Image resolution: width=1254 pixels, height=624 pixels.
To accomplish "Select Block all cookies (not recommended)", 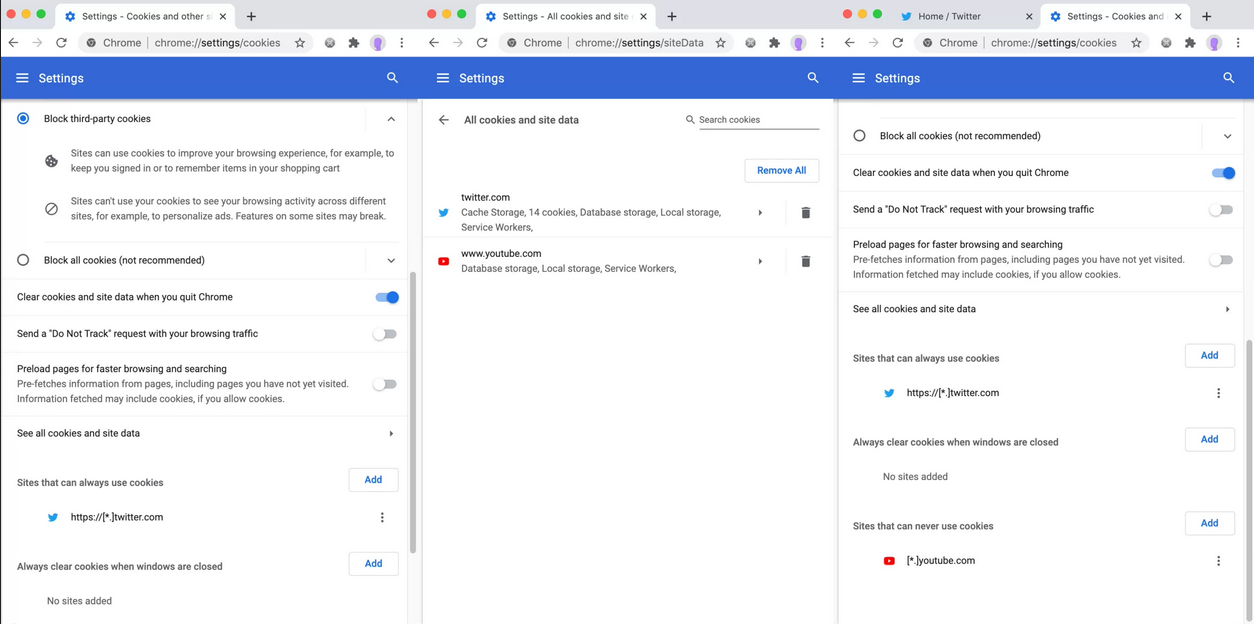I will [x=23, y=259].
